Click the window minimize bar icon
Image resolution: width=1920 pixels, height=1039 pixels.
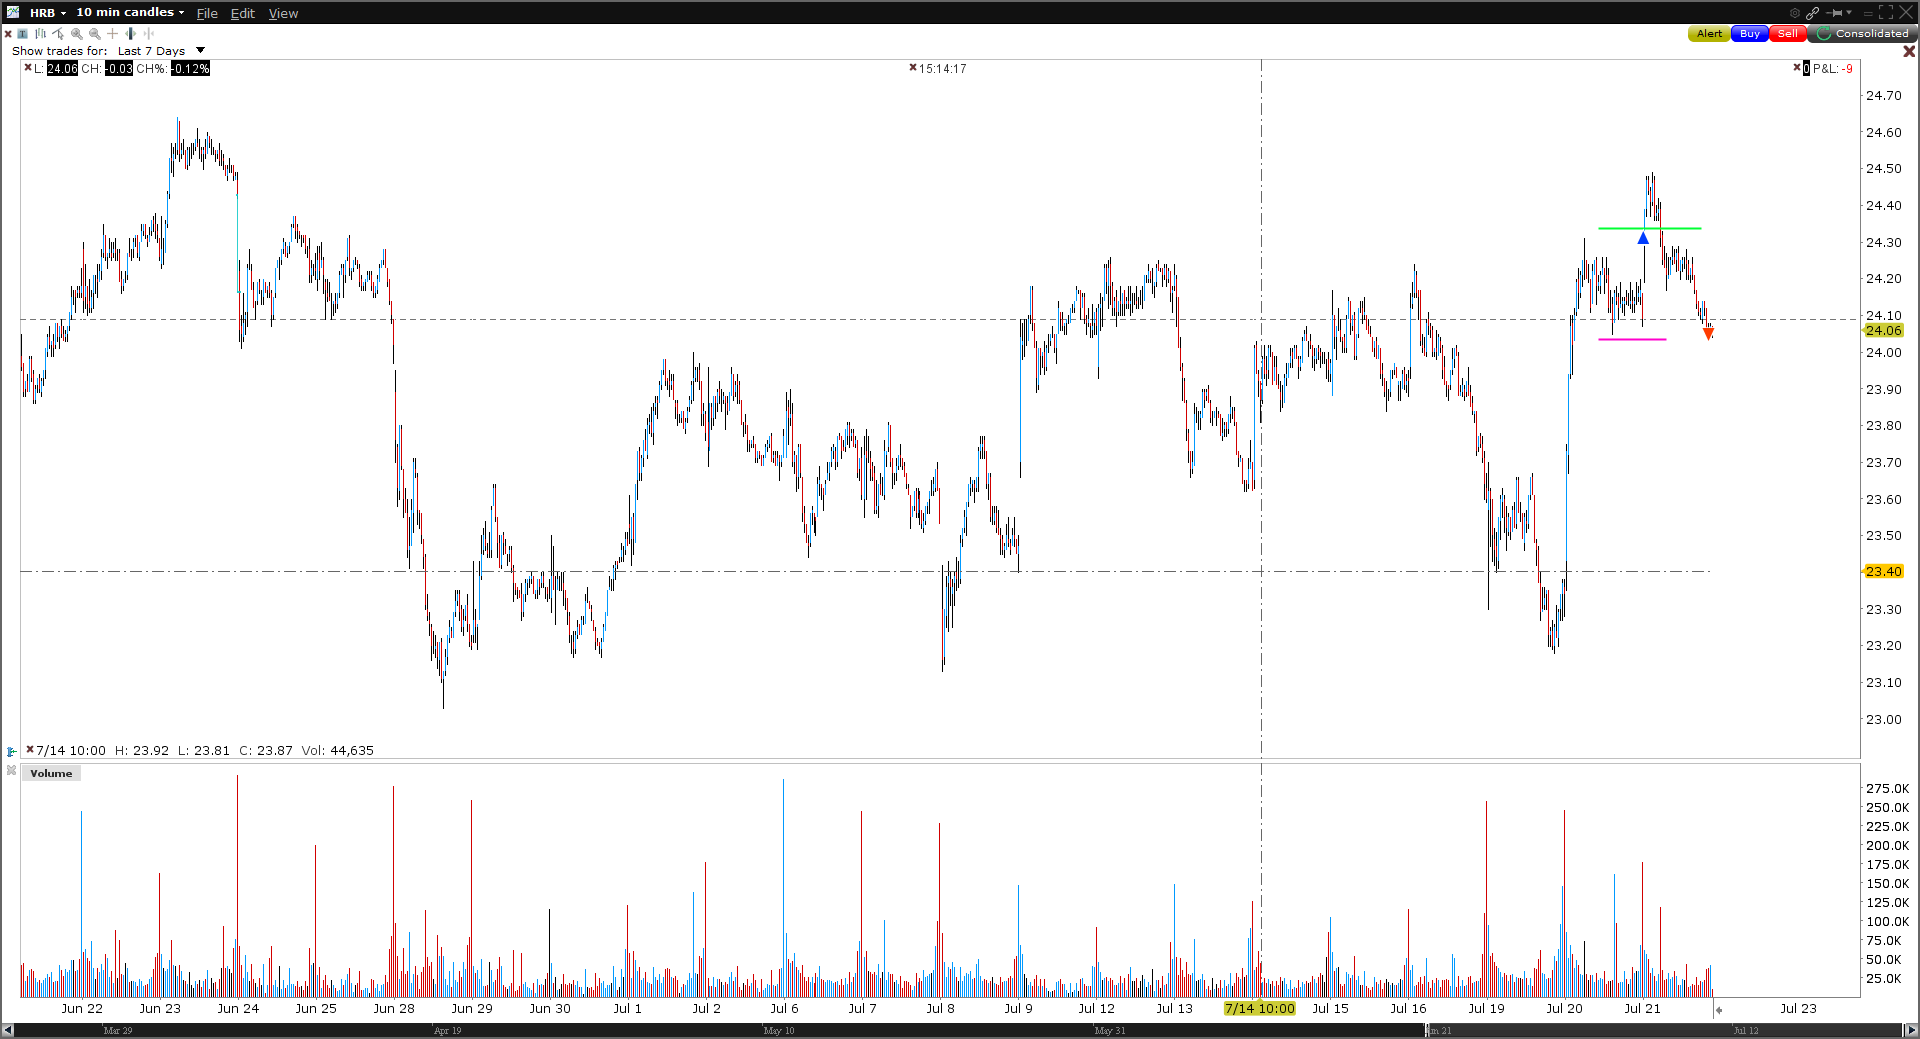coord(1867,13)
